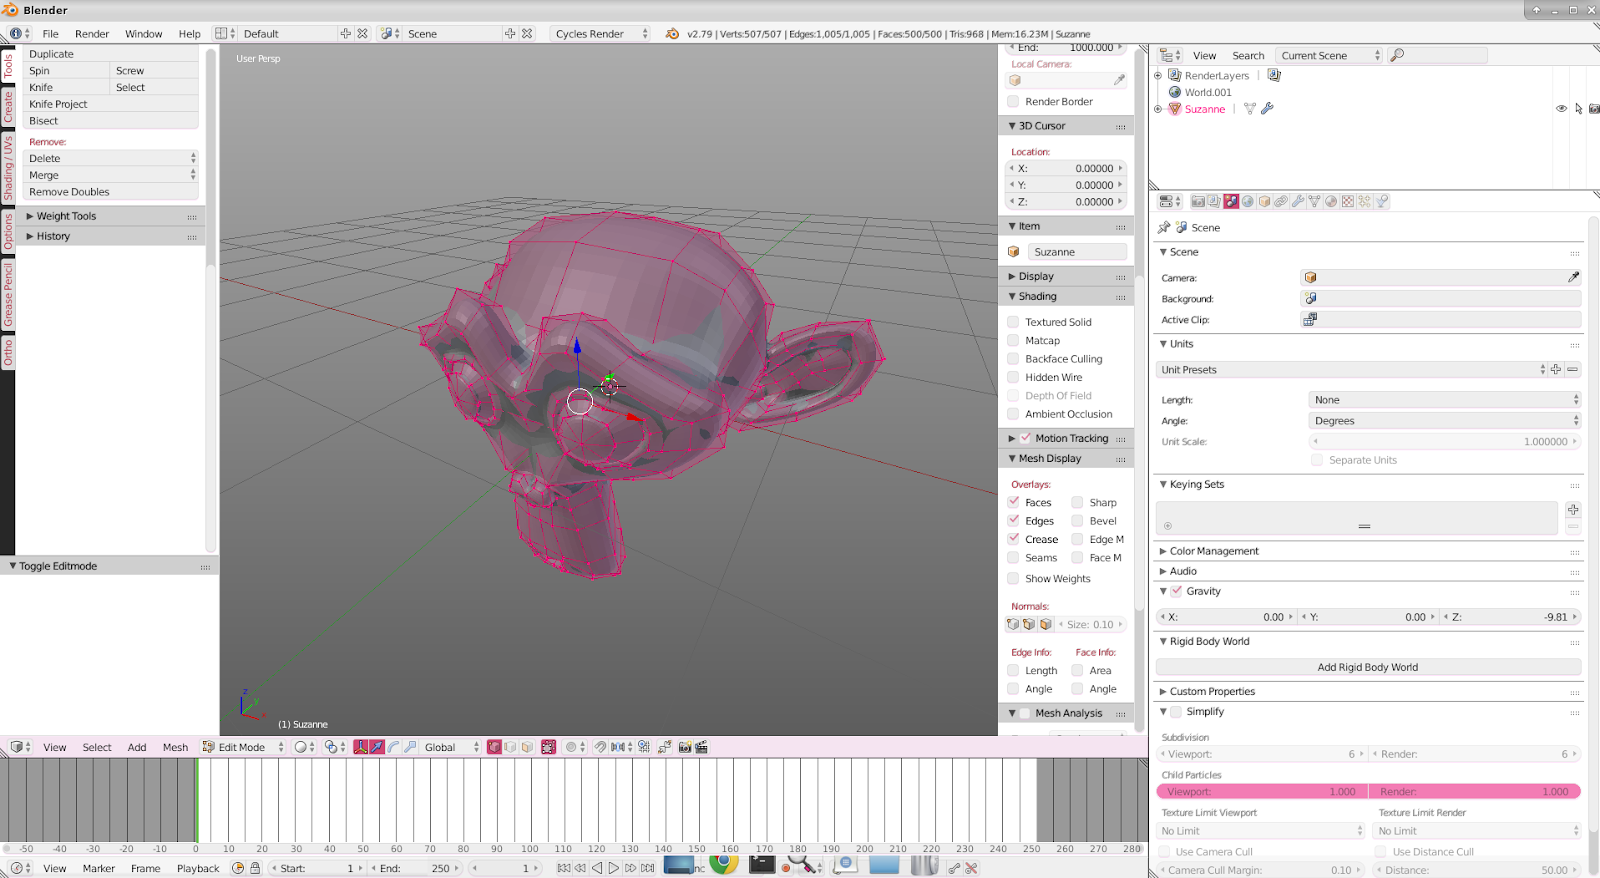Open the Mesh menu in the 3D header
1600x878 pixels.
pos(175,747)
